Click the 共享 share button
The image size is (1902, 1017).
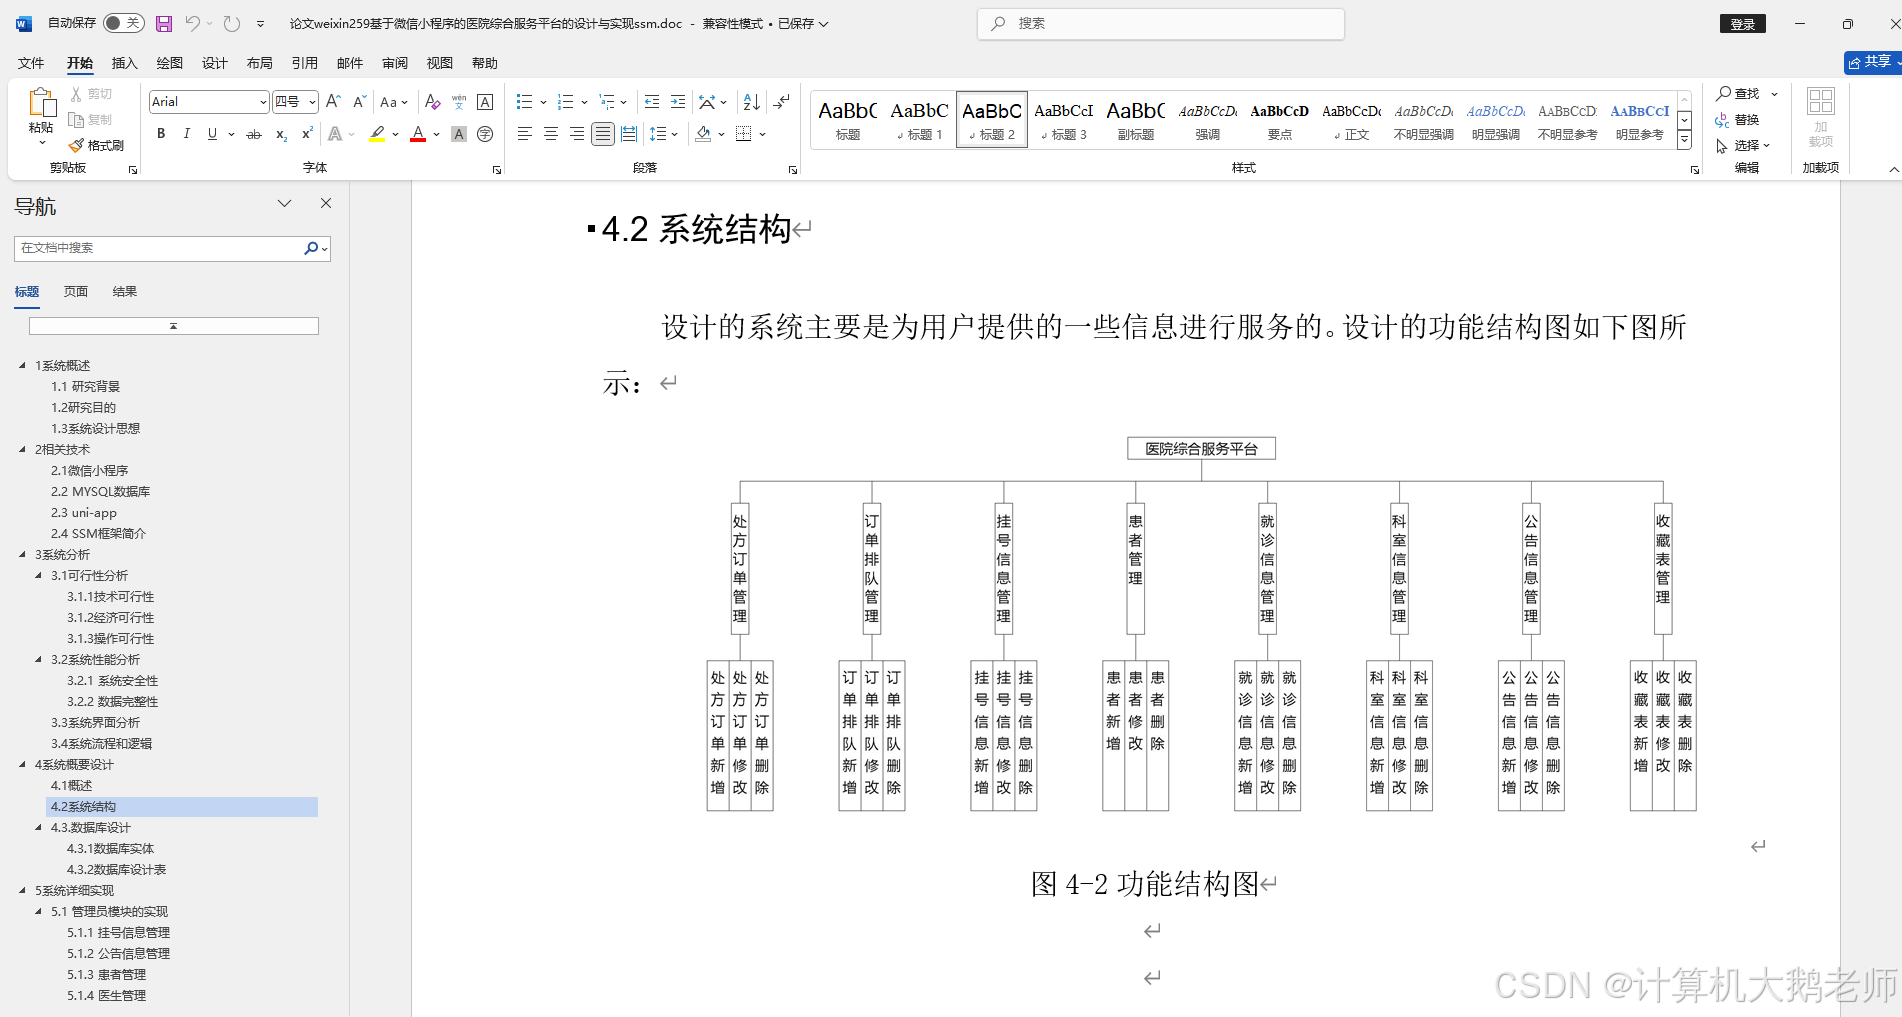click(1871, 62)
